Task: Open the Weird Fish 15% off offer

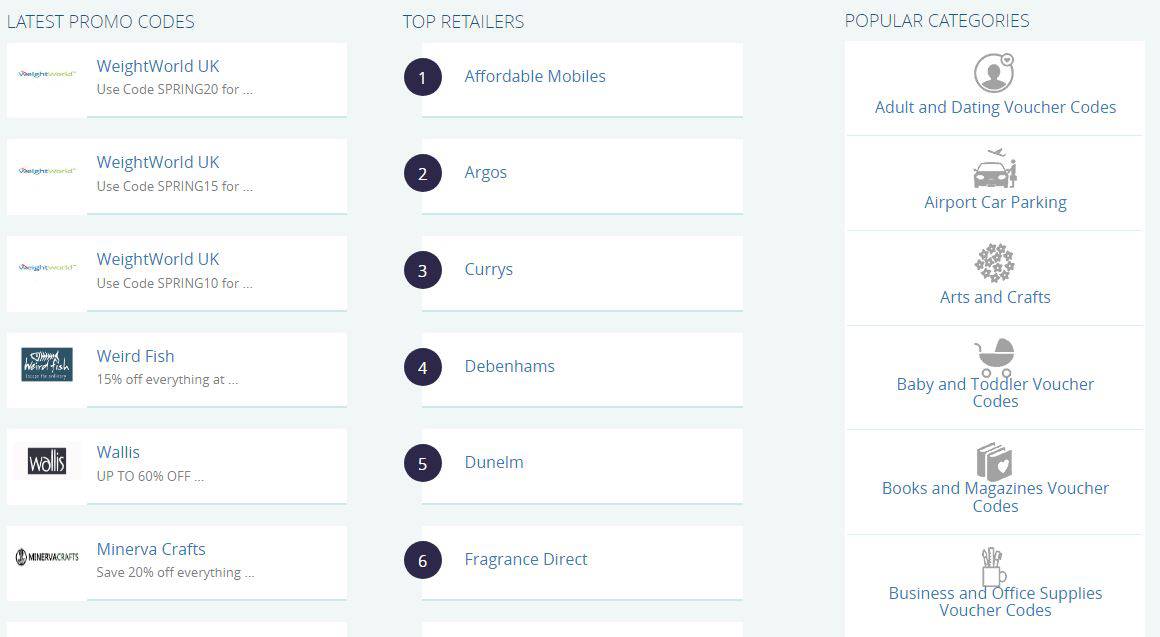Action: 136,356
